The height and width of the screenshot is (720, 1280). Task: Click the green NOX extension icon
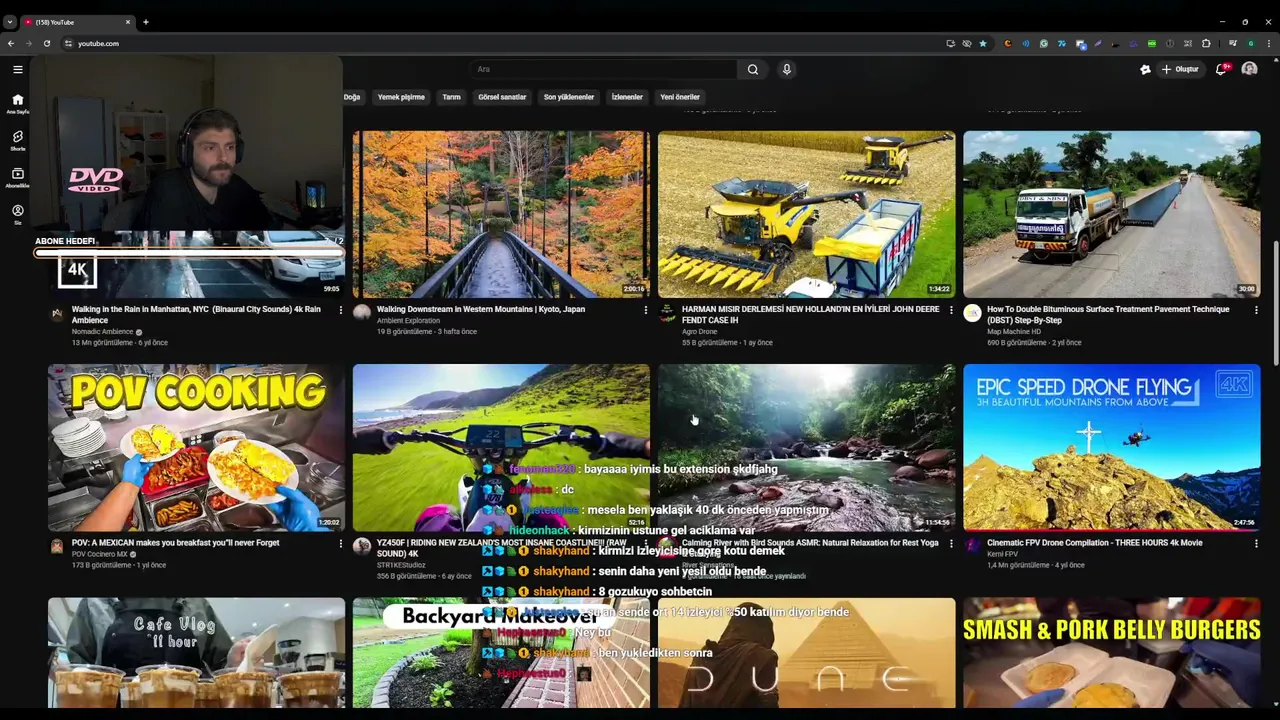coord(1152,43)
